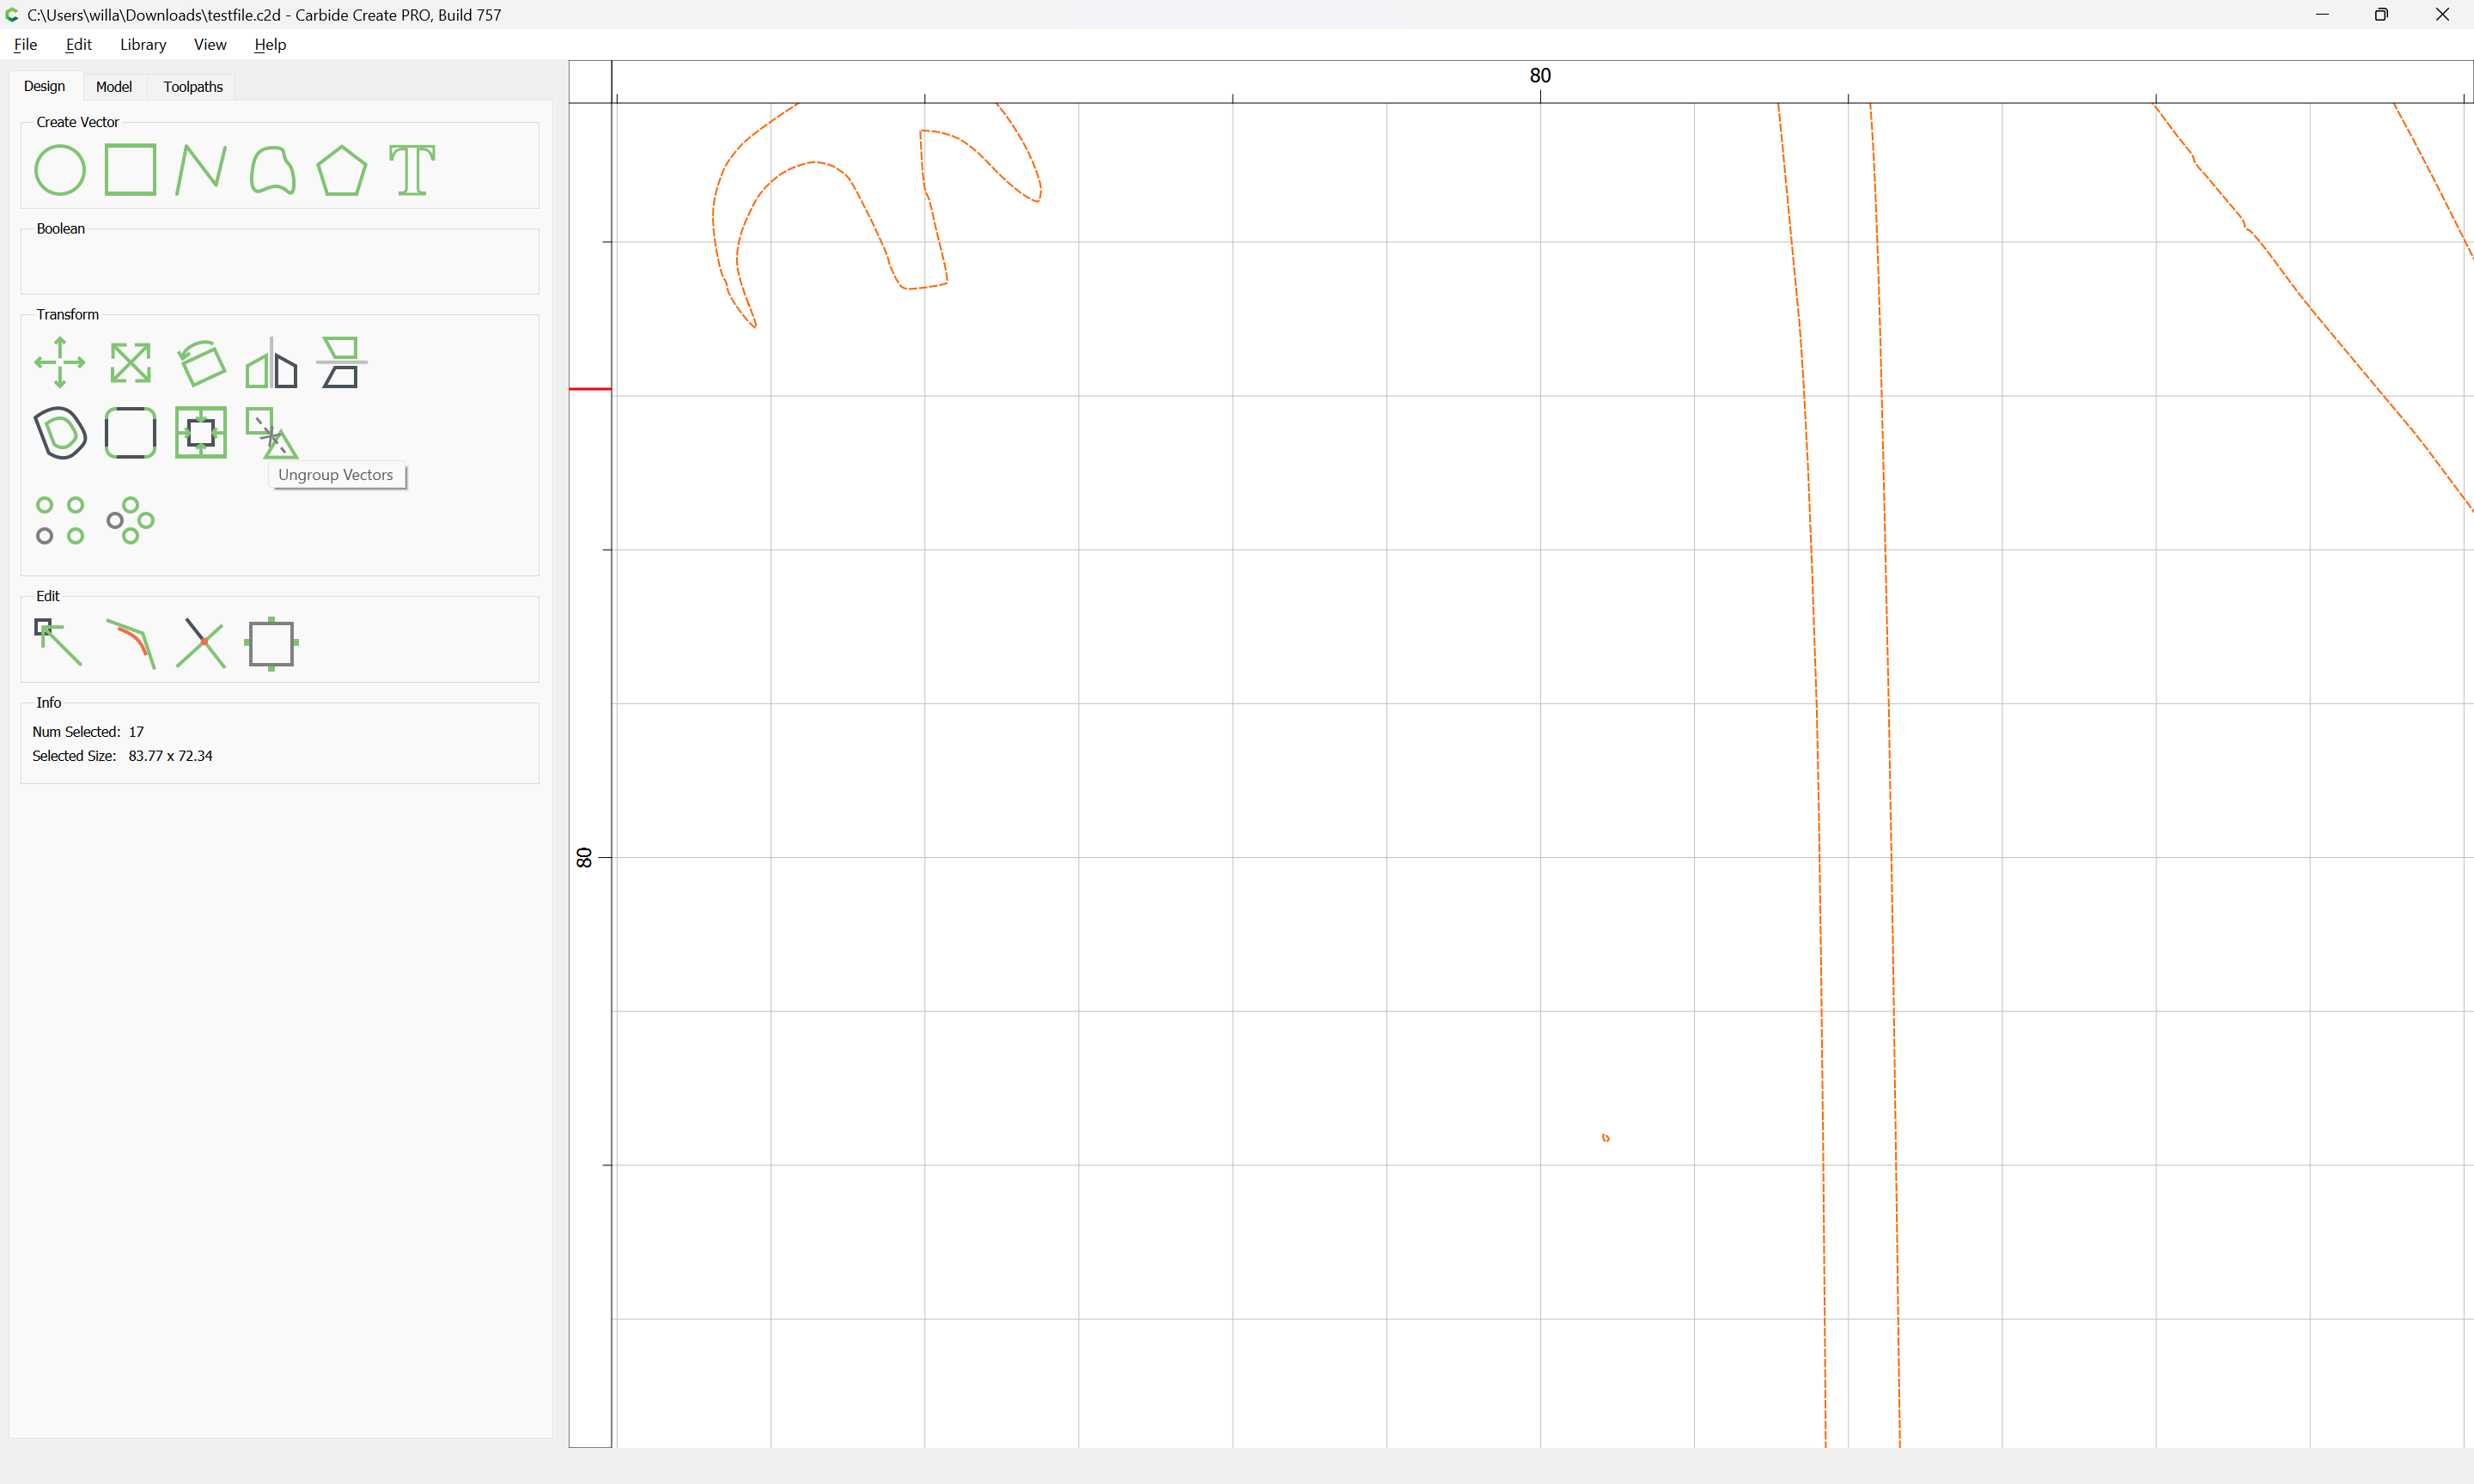Open the Help menu

tap(270, 44)
